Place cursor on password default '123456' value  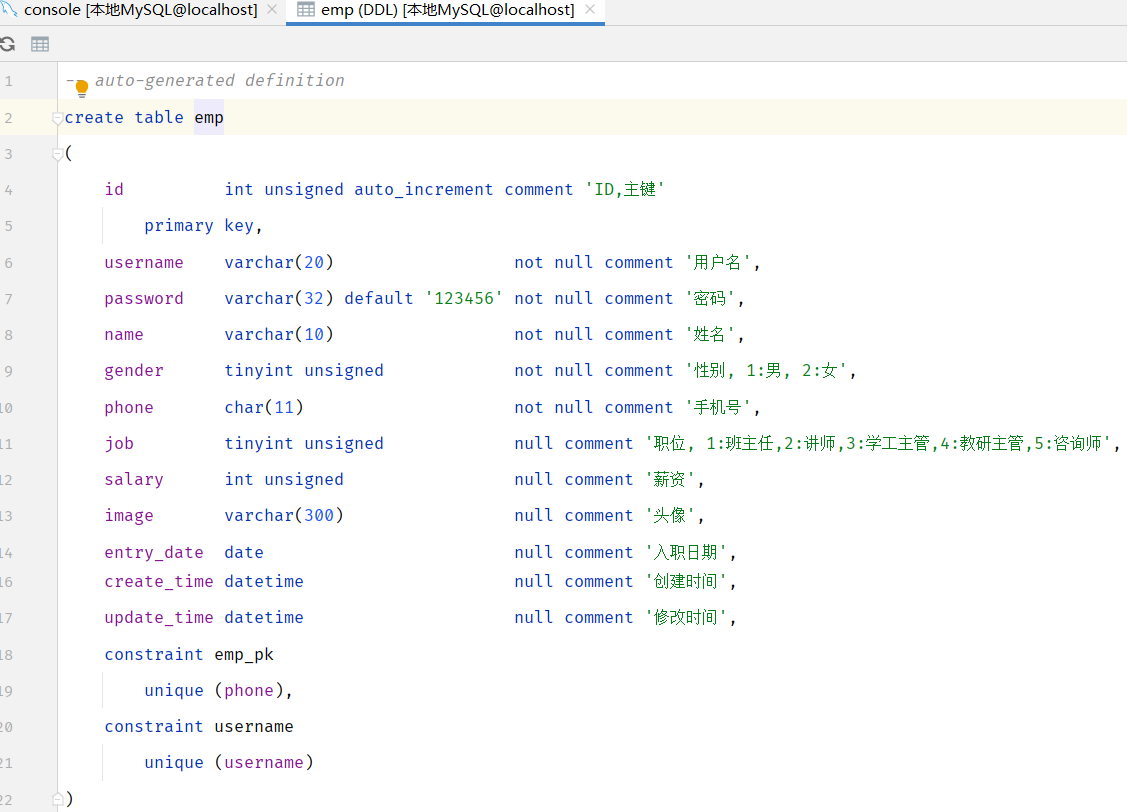(x=464, y=299)
